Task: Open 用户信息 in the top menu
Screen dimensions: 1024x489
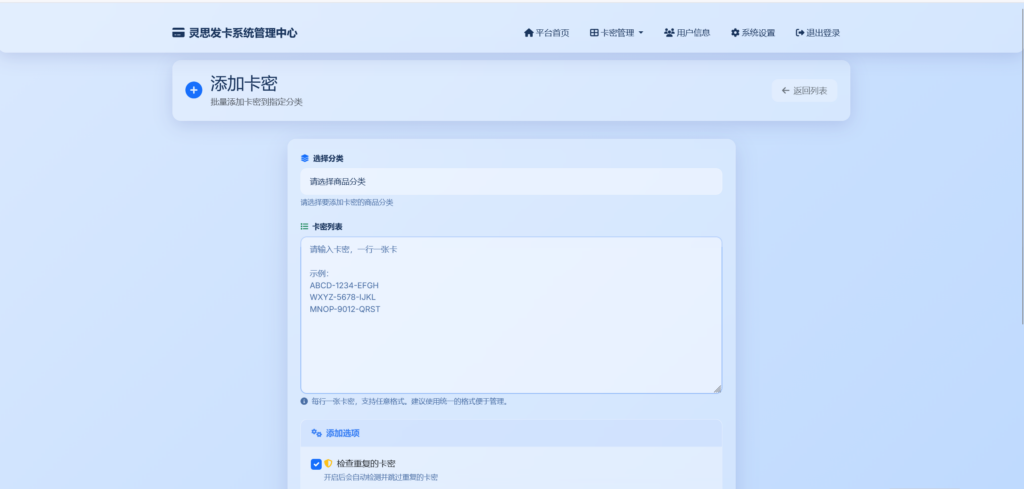Action: pos(693,33)
